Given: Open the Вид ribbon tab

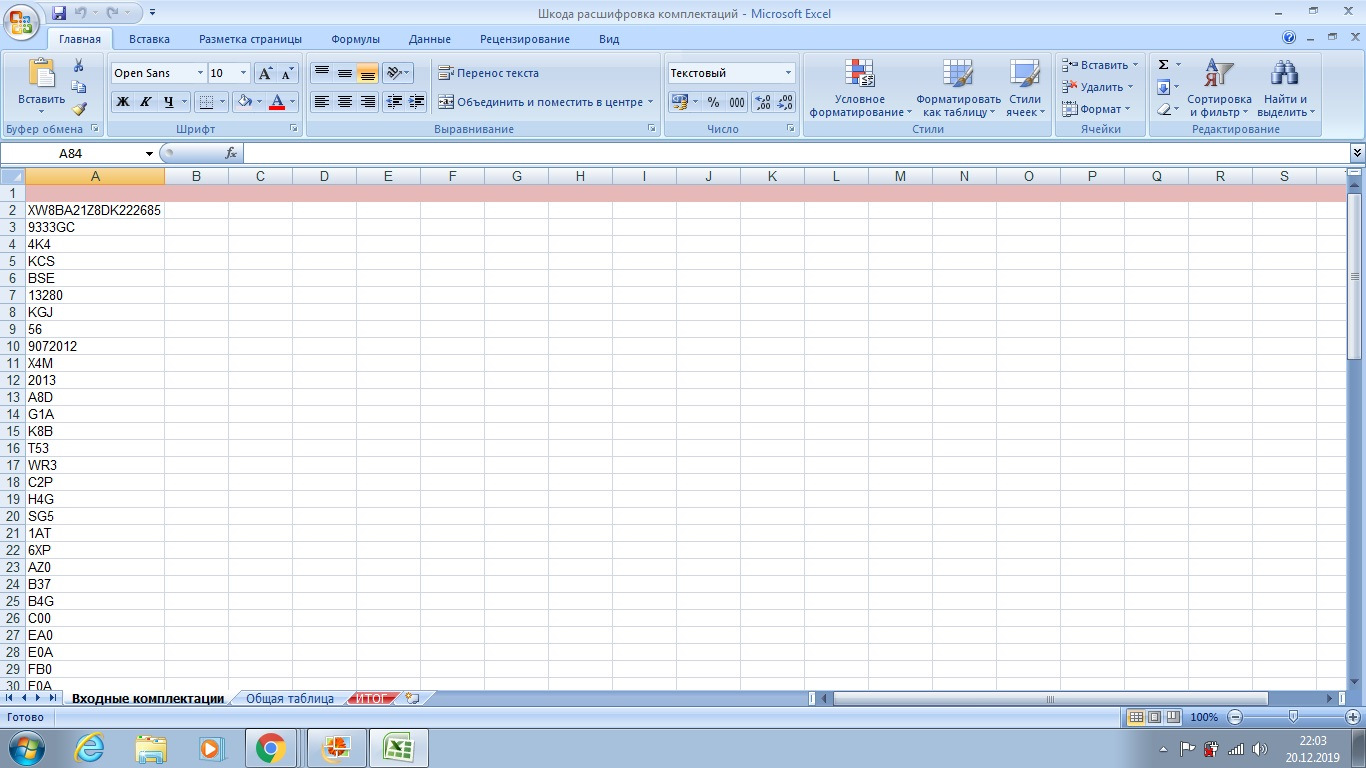Looking at the screenshot, I should pyautogui.click(x=609, y=39).
